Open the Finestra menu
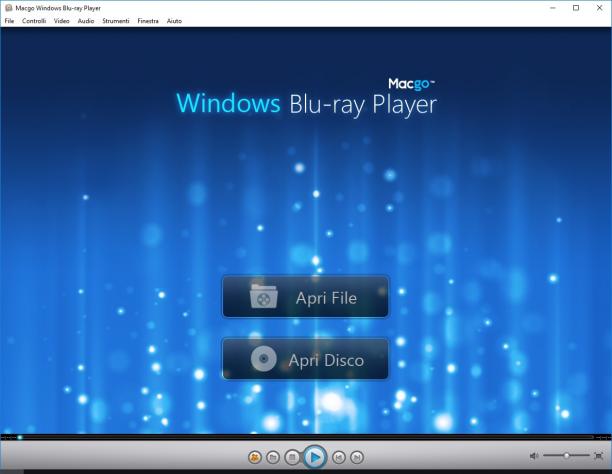Image resolution: width=612 pixels, height=474 pixels. click(x=148, y=21)
